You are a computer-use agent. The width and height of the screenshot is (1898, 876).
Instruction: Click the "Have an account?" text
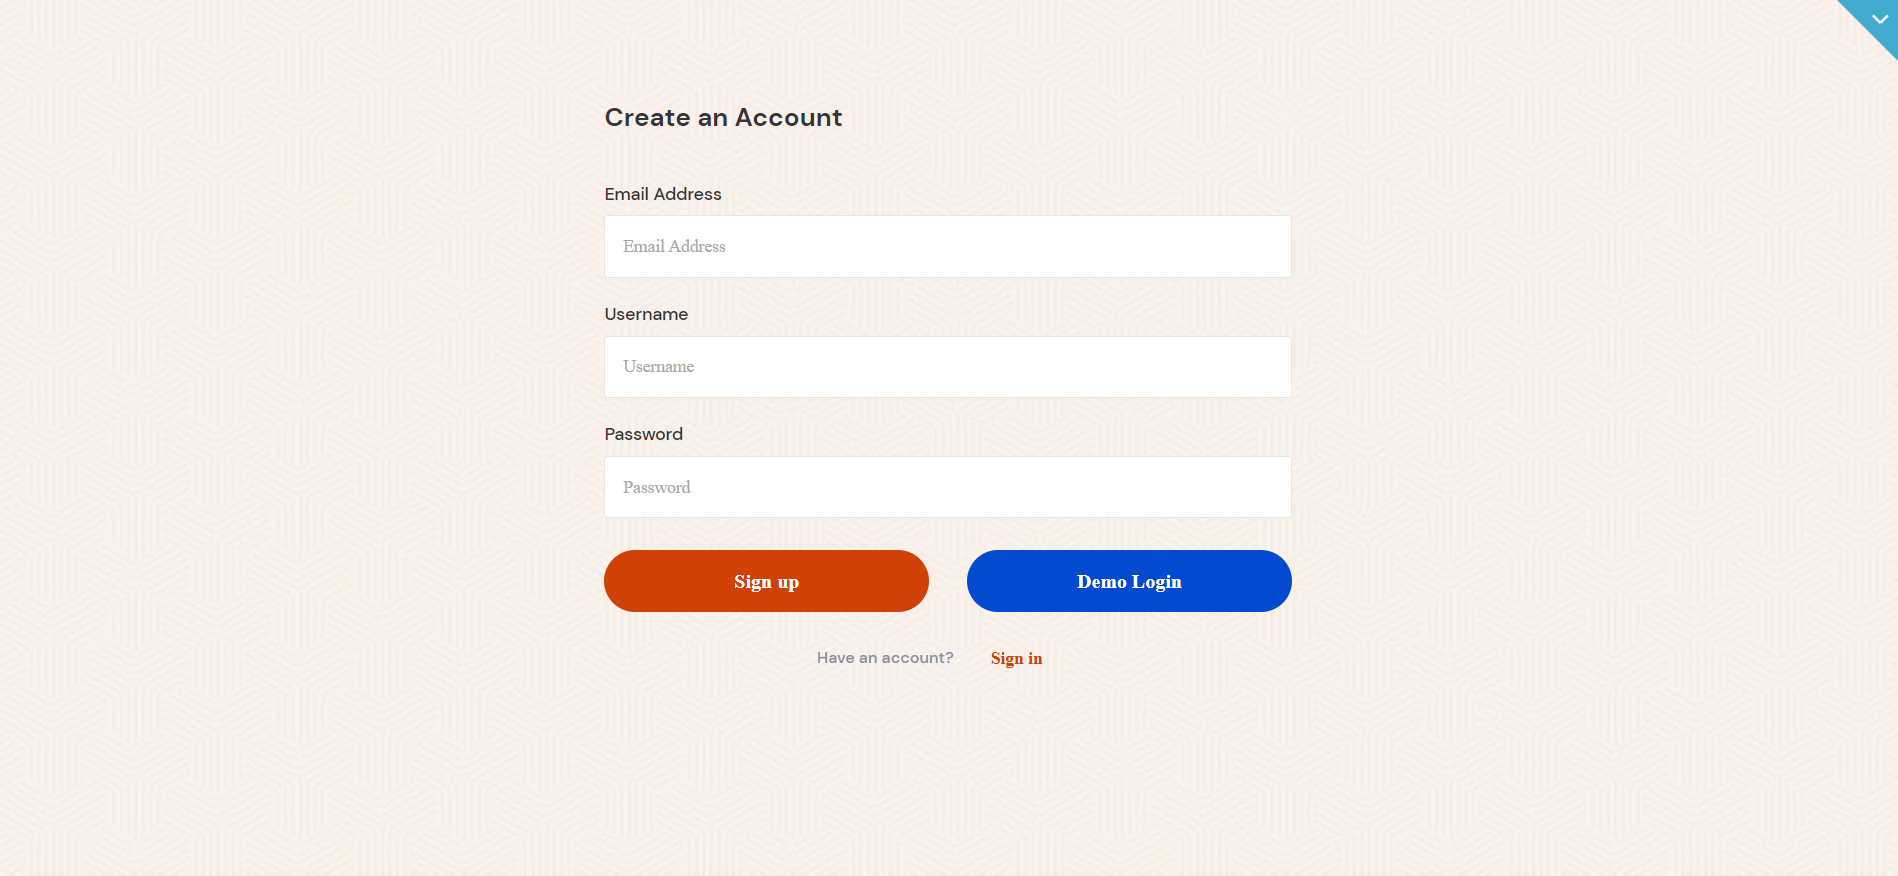coord(885,658)
